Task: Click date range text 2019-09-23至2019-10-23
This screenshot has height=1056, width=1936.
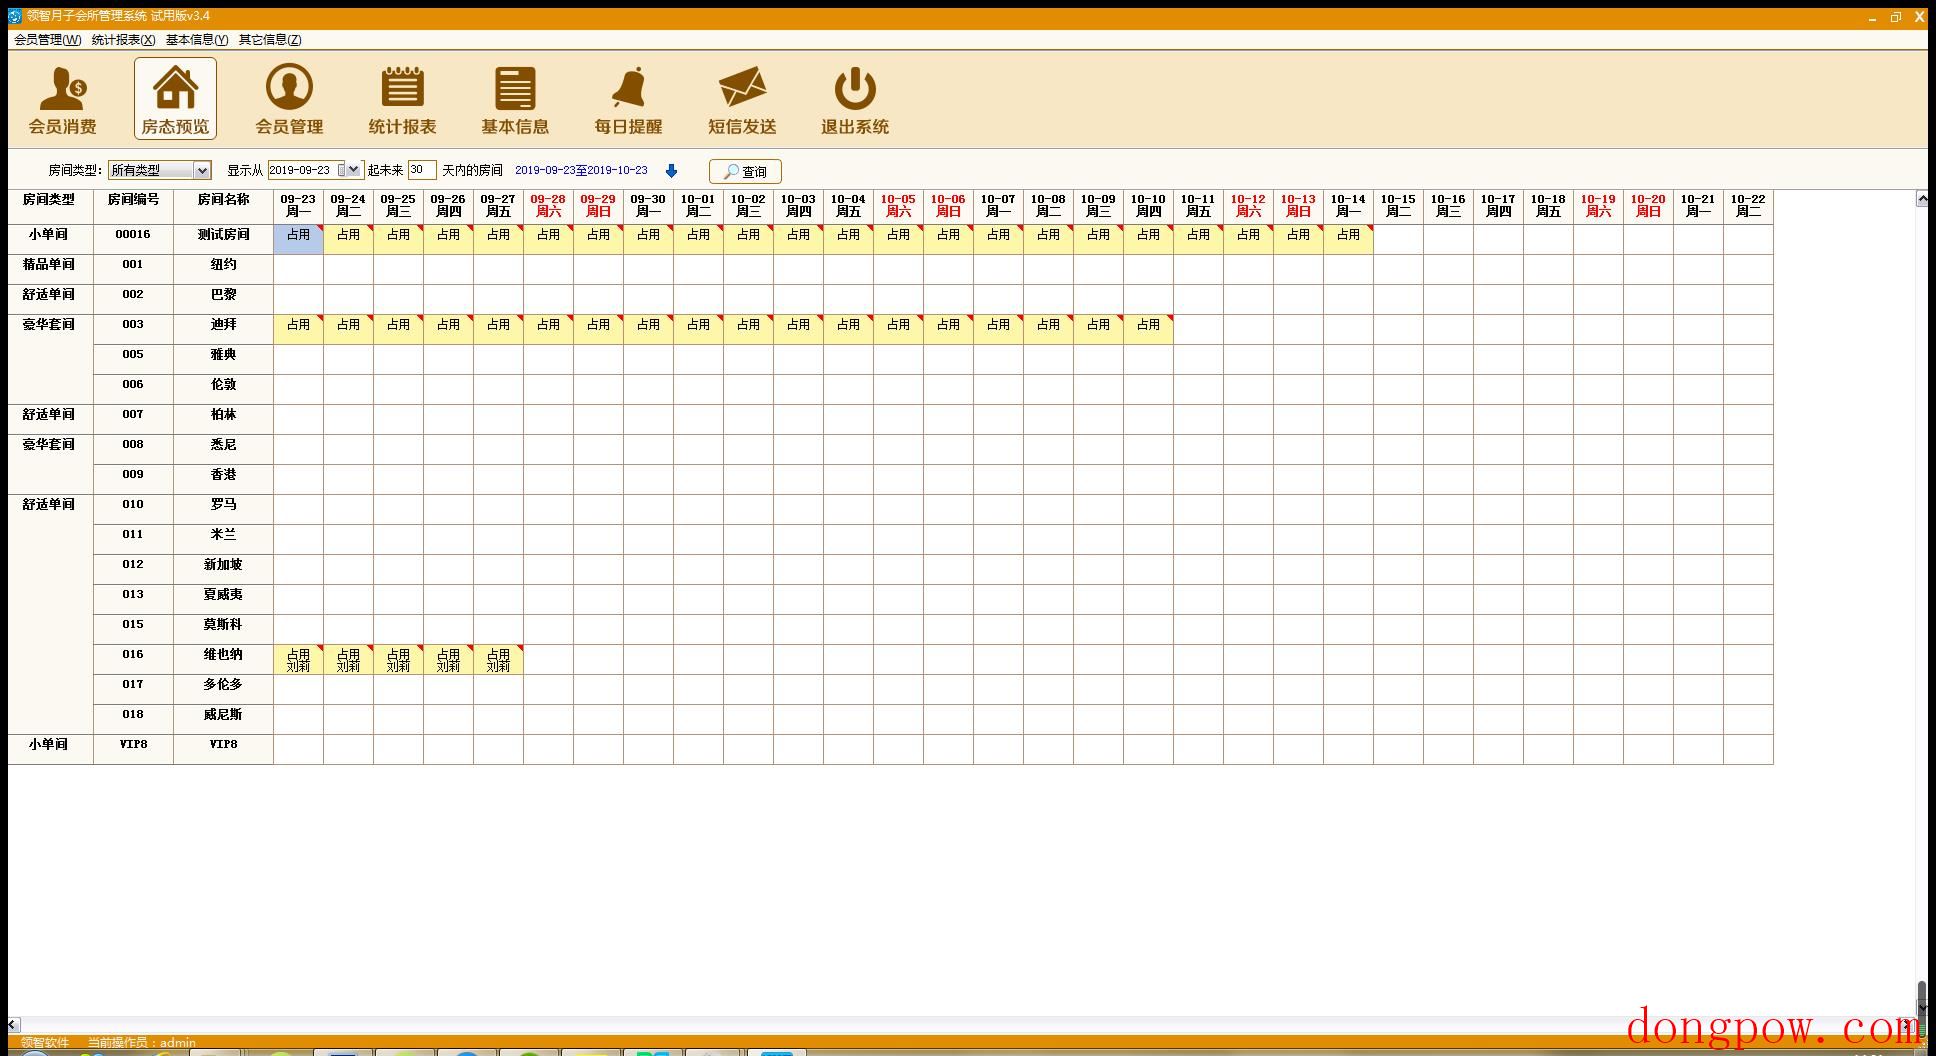Action: coord(581,171)
